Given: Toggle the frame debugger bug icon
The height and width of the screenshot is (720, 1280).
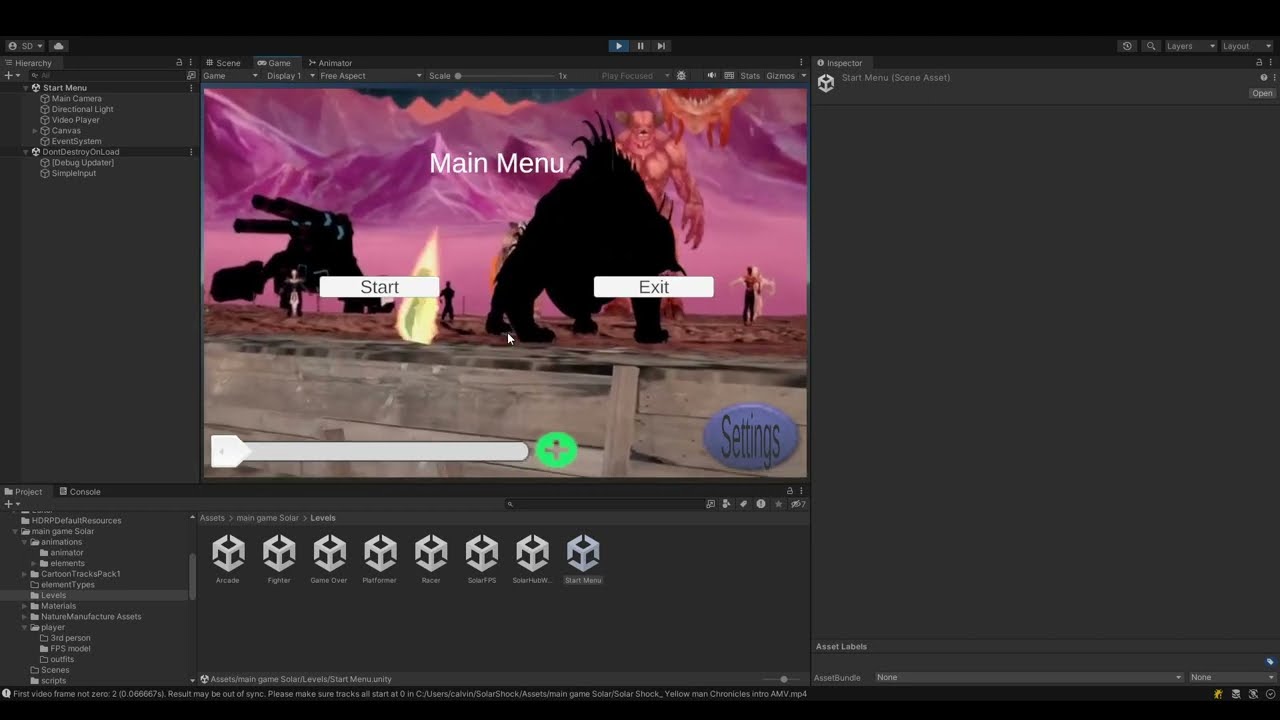Looking at the screenshot, I should click(x=682, y=76).
